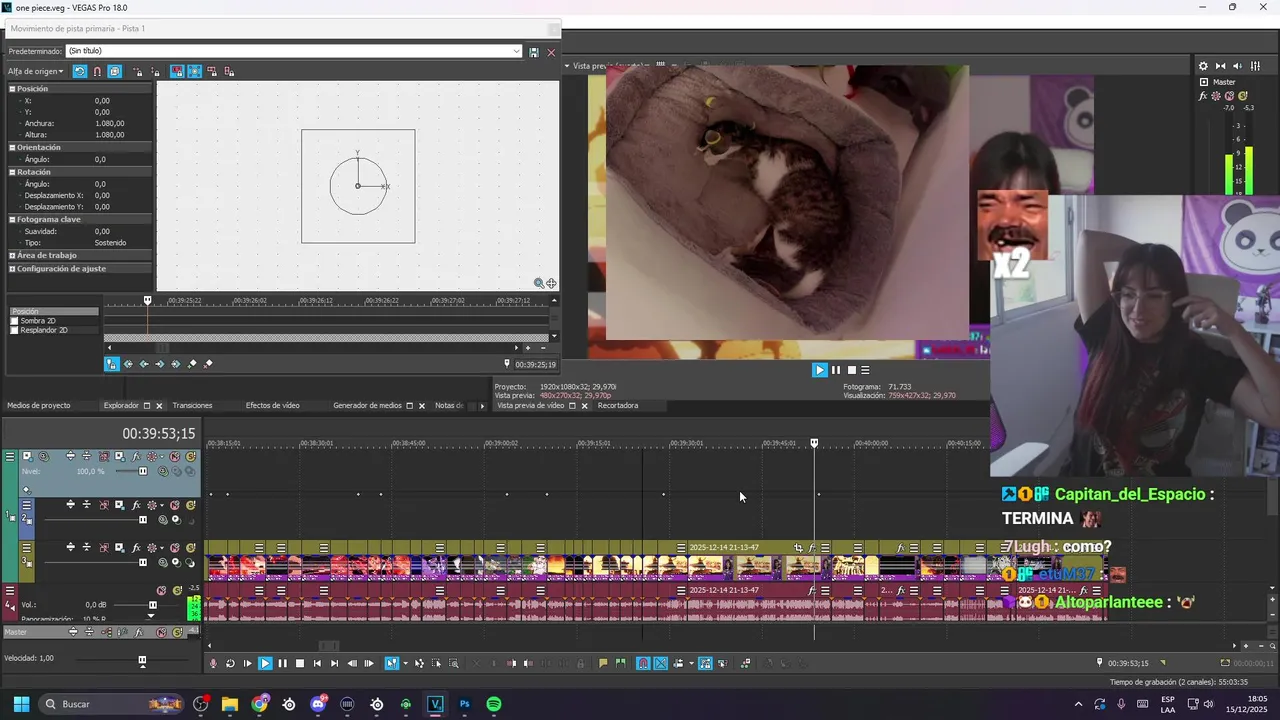Image resolution: width=1280 pixels, height=720 pixels.
Task: Collapse the Orientación section
Action: pos(13,147)
